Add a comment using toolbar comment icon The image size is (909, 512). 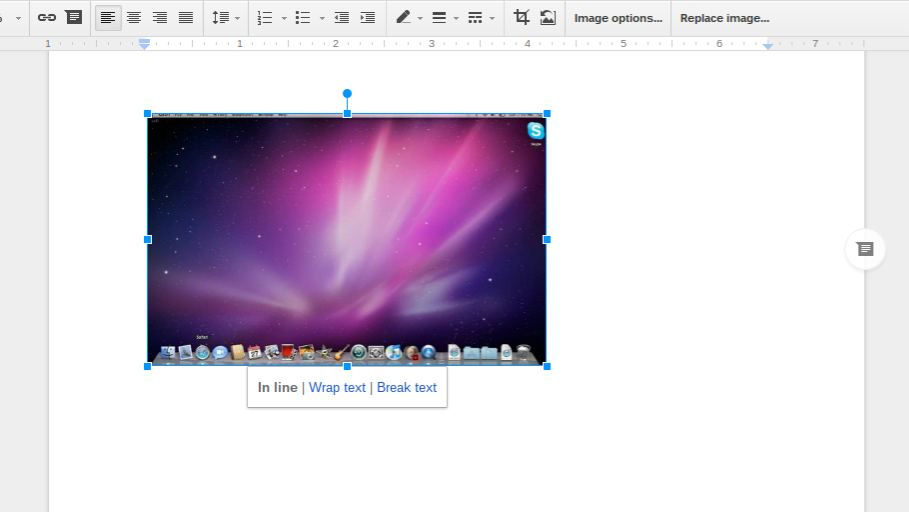click(74, 17)
